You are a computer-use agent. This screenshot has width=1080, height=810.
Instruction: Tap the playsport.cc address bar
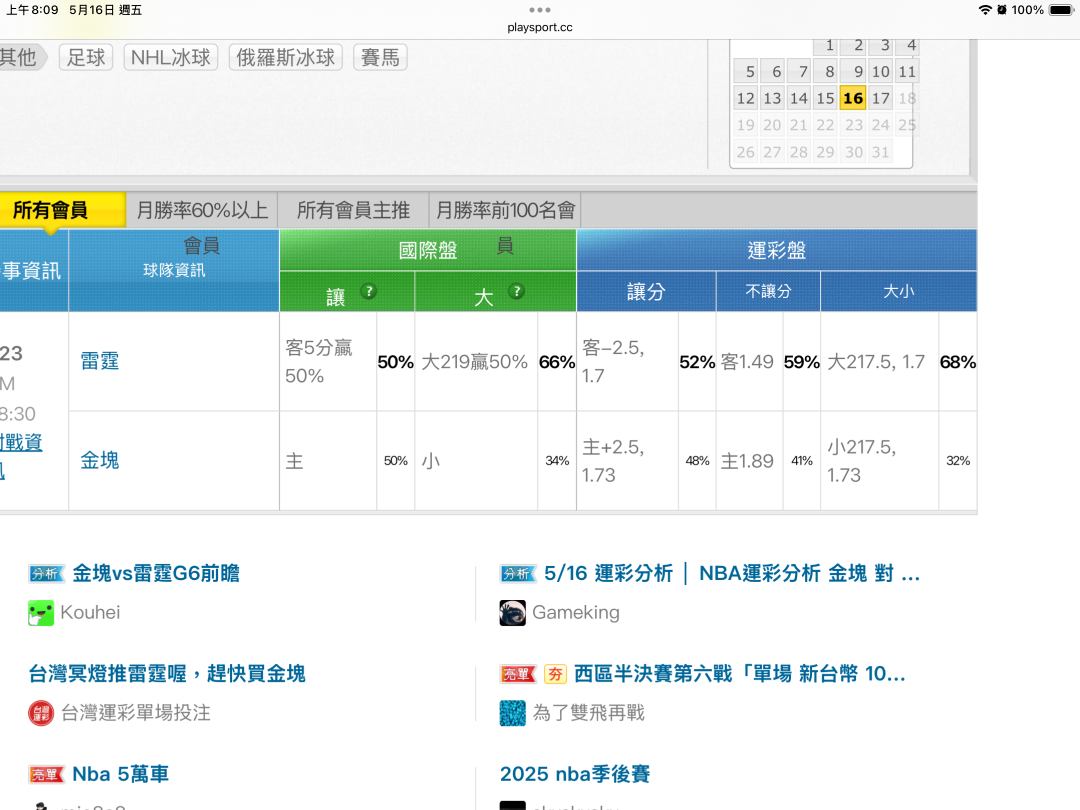tap(540, 28)
